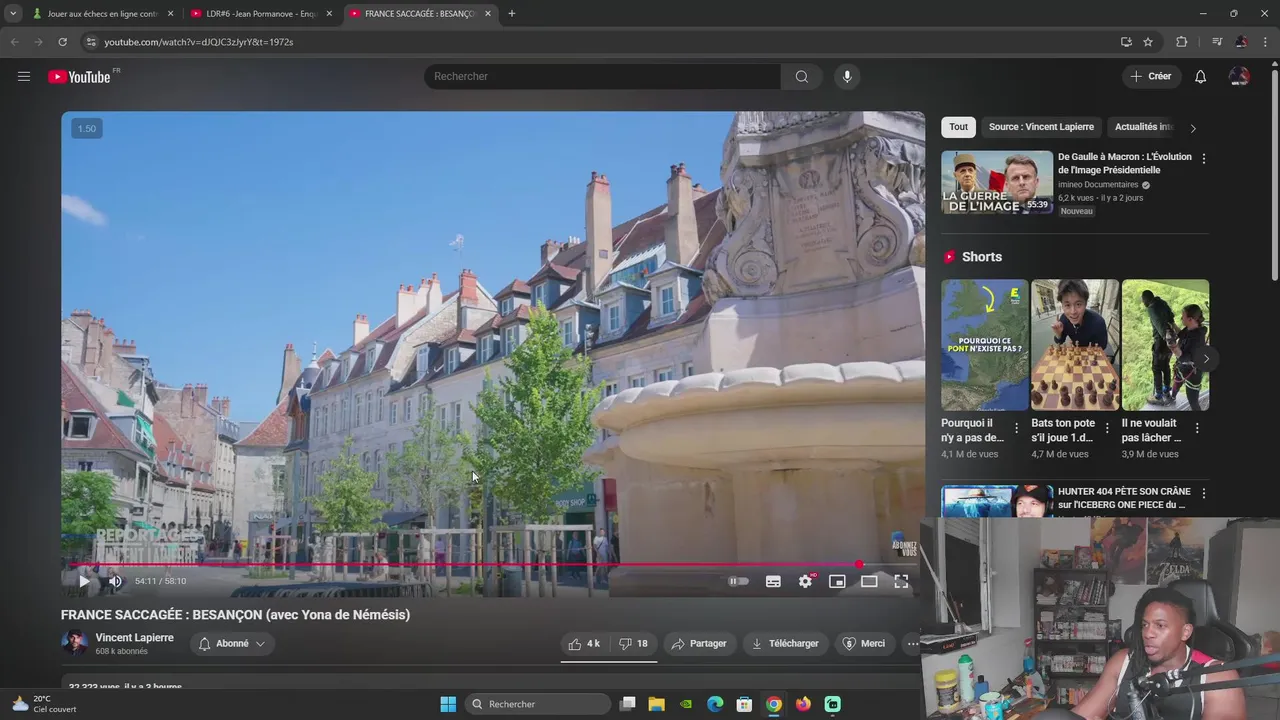The width and height of the screenshot is (1280, 720).
Task: Enable theater mode
Action: (x=869, y=581)
